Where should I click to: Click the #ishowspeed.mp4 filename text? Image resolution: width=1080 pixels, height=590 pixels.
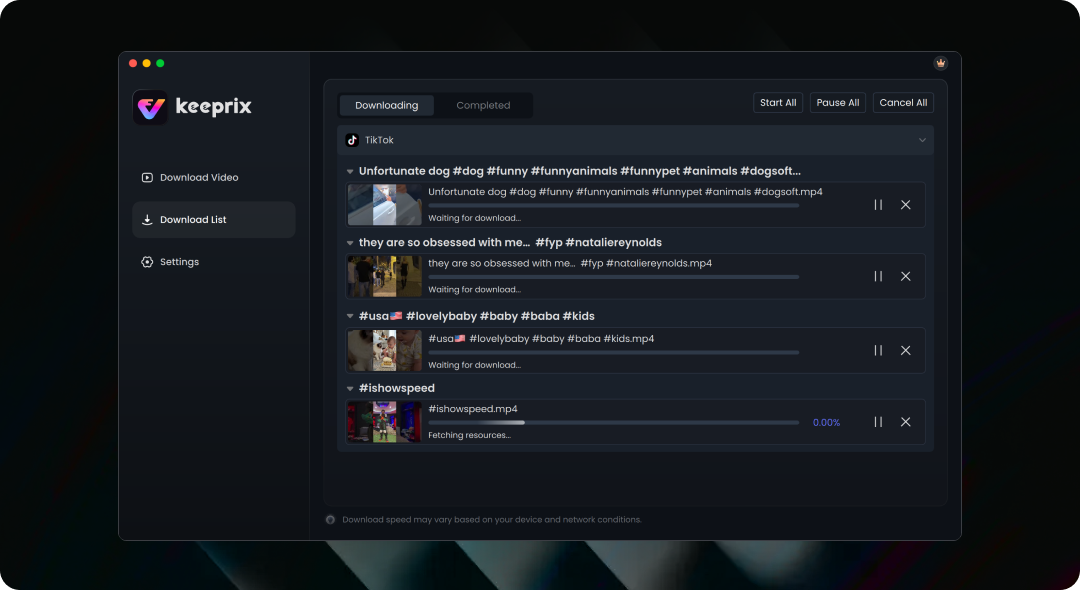(472, 409)
